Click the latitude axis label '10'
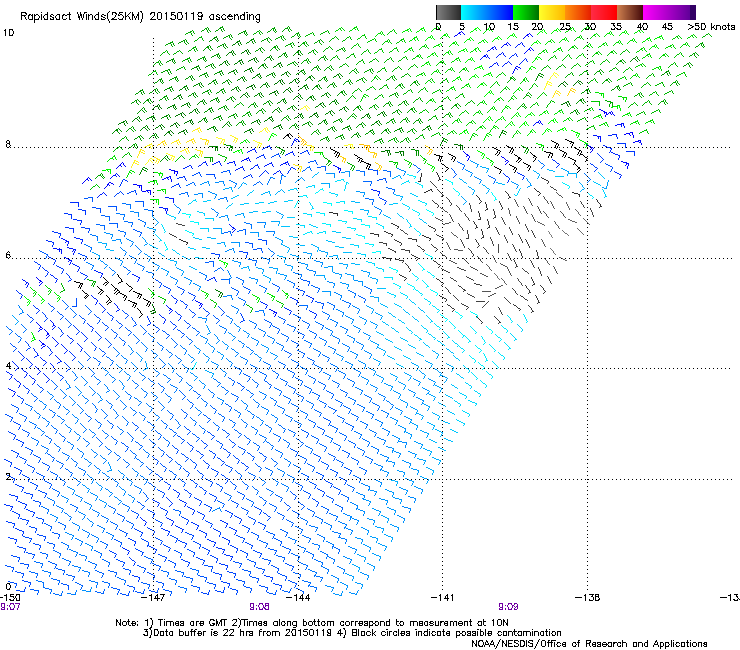This screenshot has height=650, width=740. coord(8,33)
